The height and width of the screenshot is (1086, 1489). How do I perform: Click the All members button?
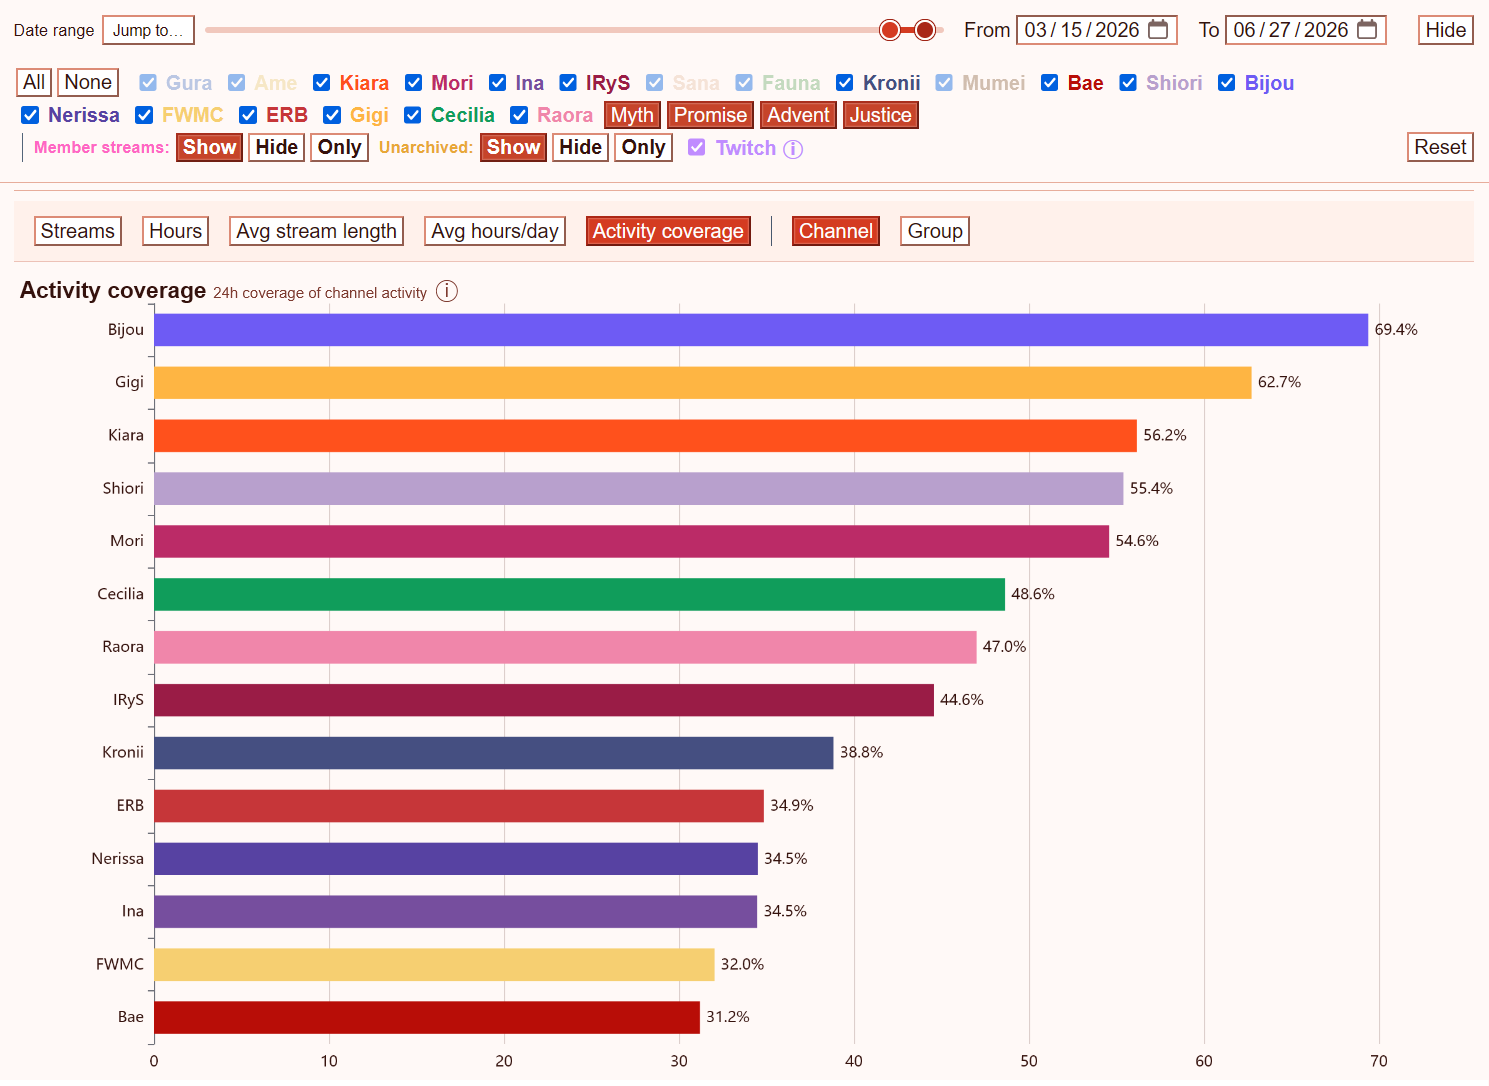click(x=34, y=82)
